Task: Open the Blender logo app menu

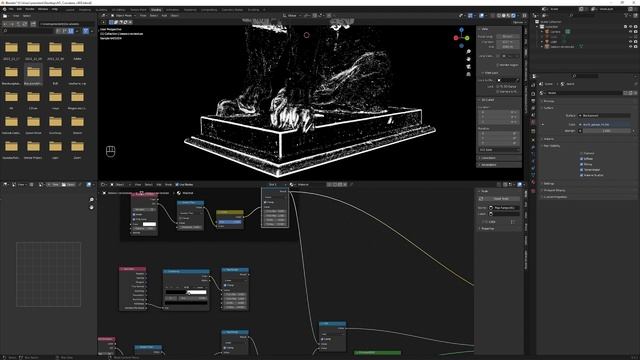Action: coord(4,9)
